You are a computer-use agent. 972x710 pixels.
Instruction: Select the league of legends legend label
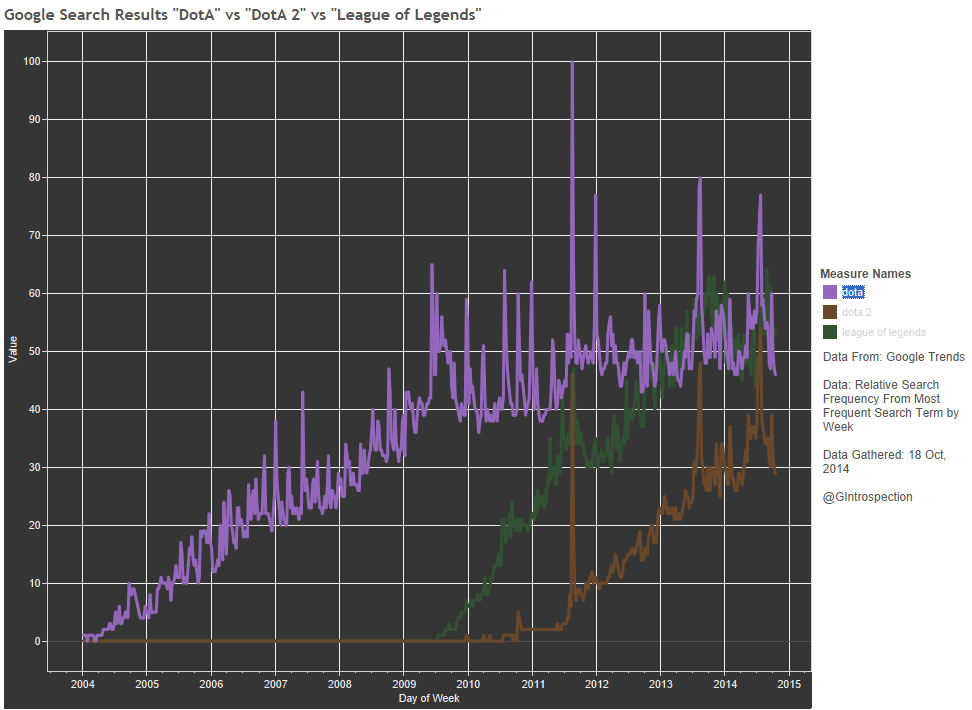click(x=883, y=332)
